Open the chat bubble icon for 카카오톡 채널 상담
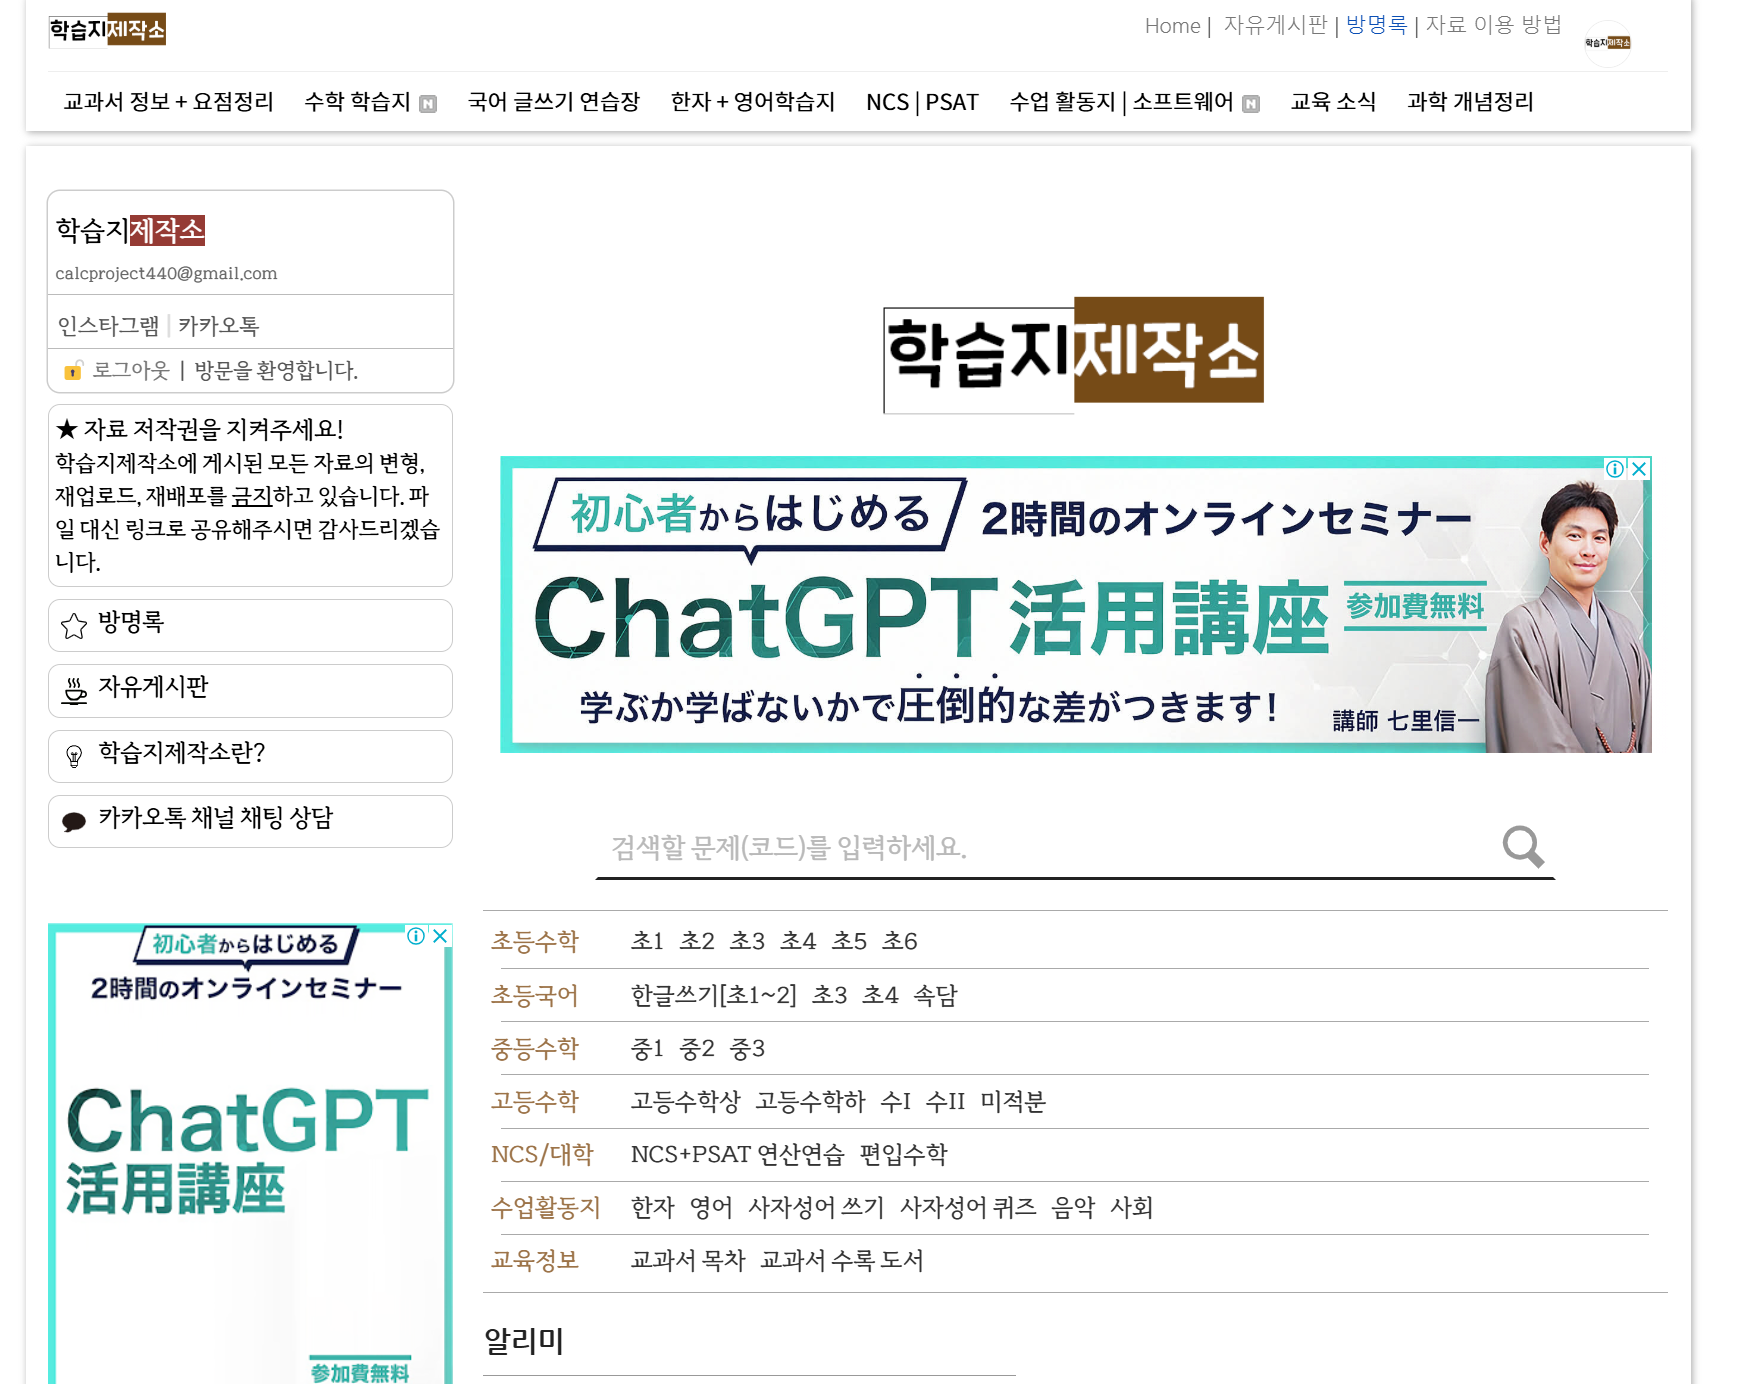The height and width of the screenshot is (1384, 1755). click(x=72, y=821)
